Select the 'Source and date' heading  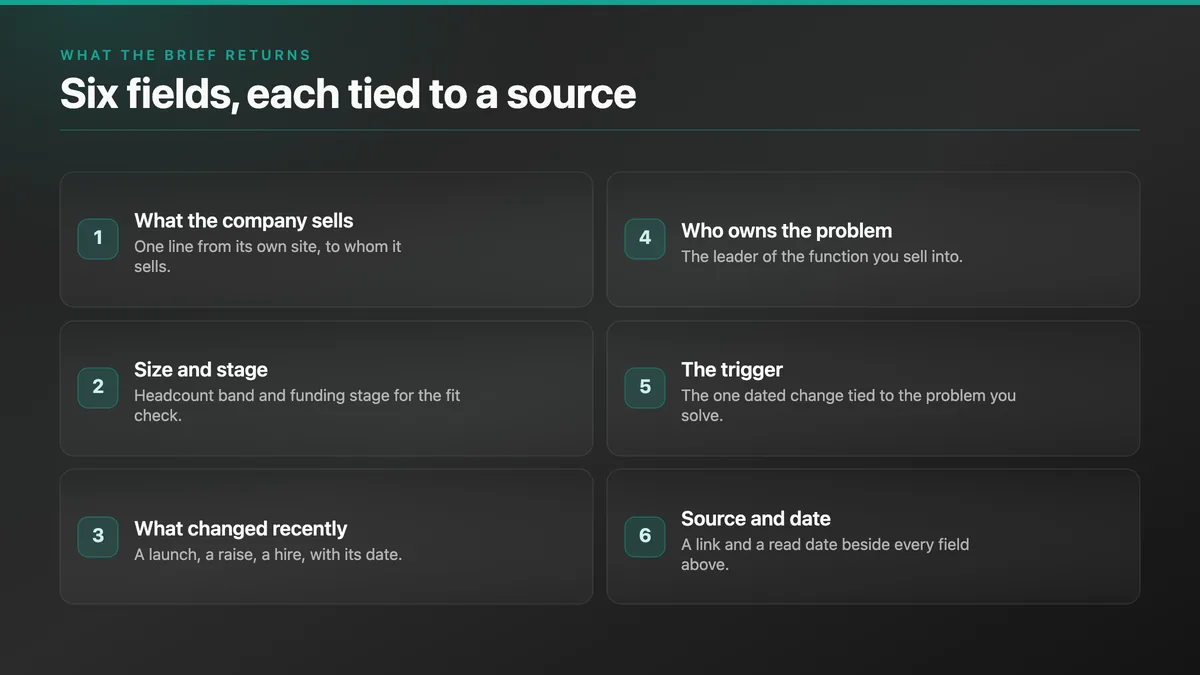[756, 519]
